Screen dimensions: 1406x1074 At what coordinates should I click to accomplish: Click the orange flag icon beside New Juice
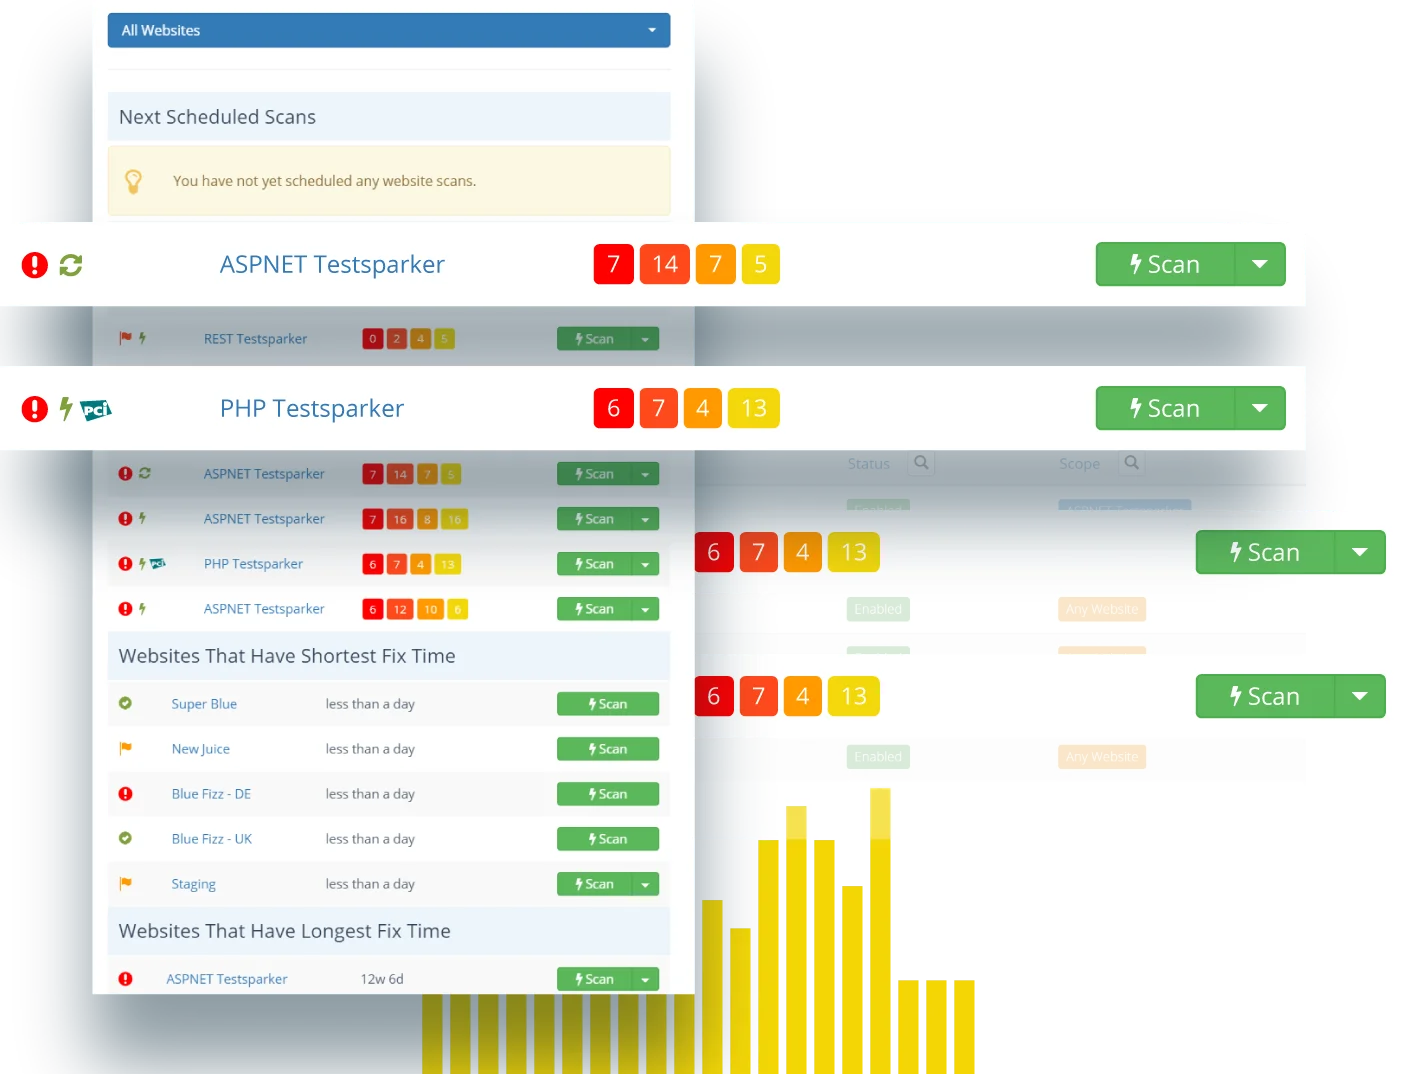(125, 748)
